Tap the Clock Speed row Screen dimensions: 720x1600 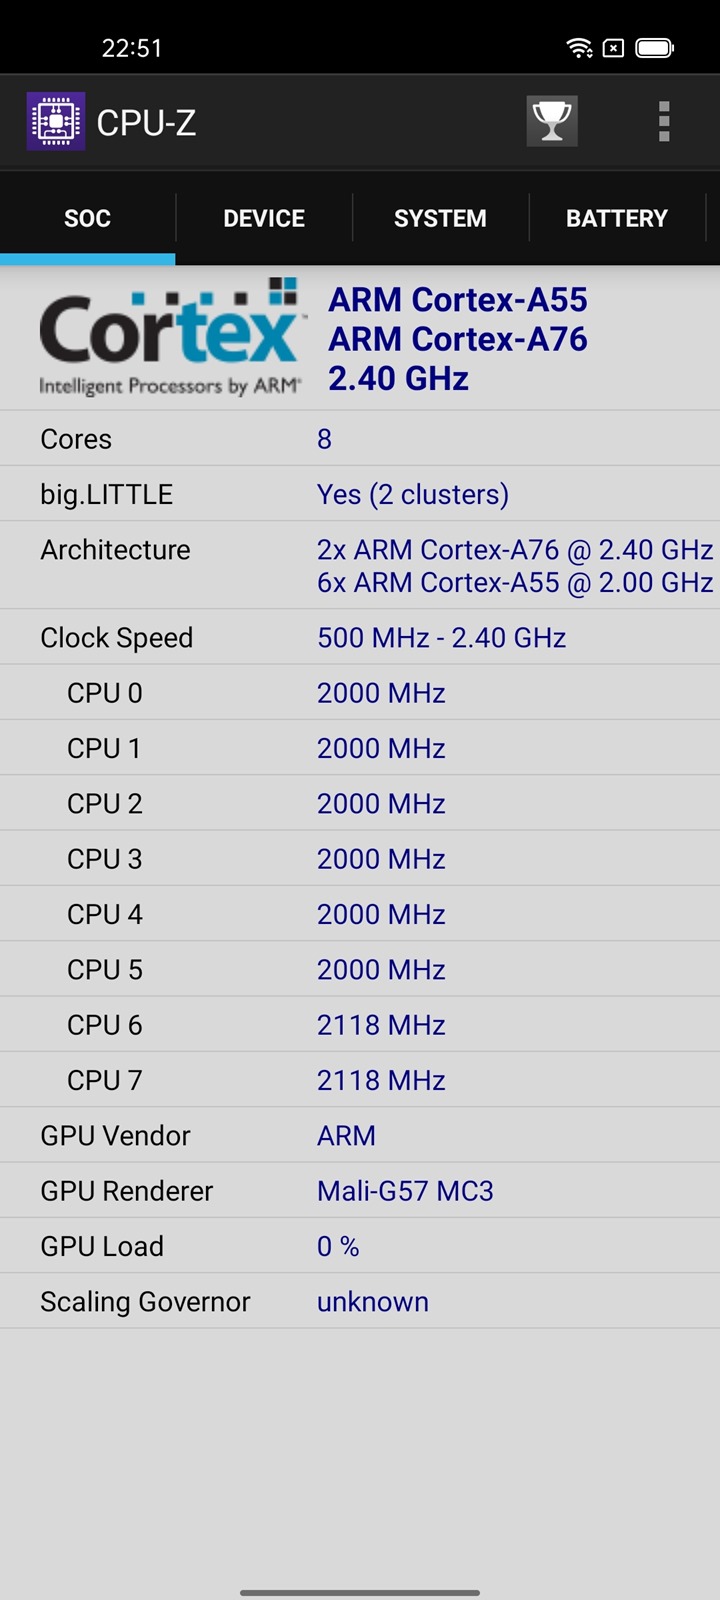(x=360, y=638)
